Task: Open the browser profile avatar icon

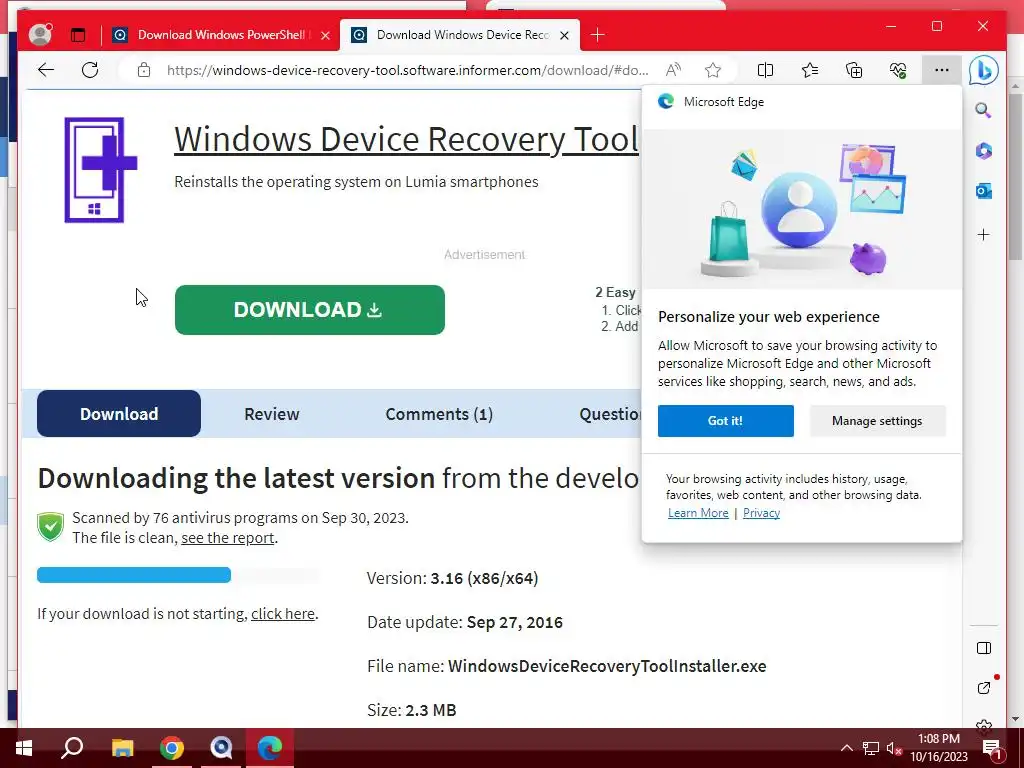Action: pos(40,35)
